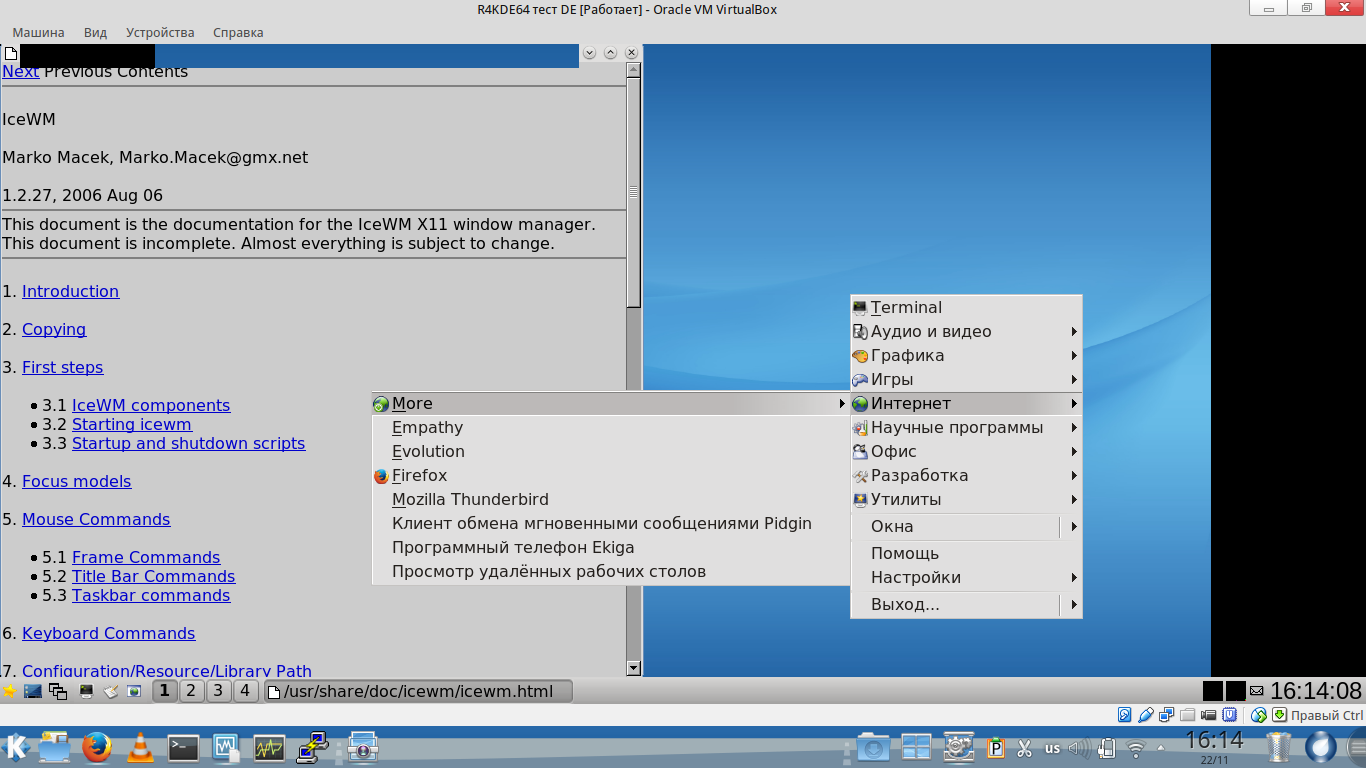Select Terminal from the IceWM menu
The height and width of the screenshot is (768, 1366).
(966, 308)
